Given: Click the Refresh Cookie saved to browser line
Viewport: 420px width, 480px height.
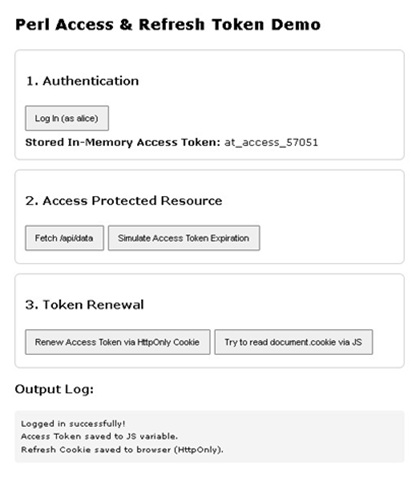Looking at the screenshot, I should pyautogui.click(x=122, y=450).
